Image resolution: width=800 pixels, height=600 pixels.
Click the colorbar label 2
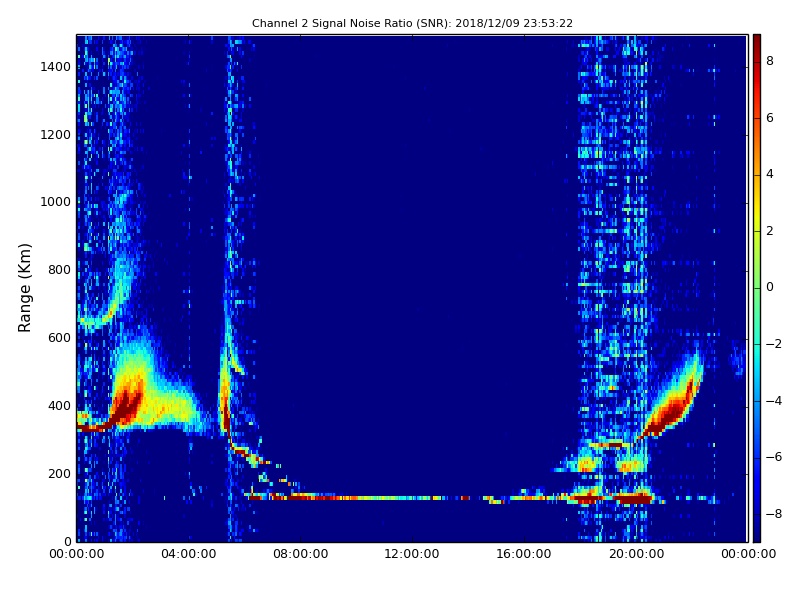point(770,231)
